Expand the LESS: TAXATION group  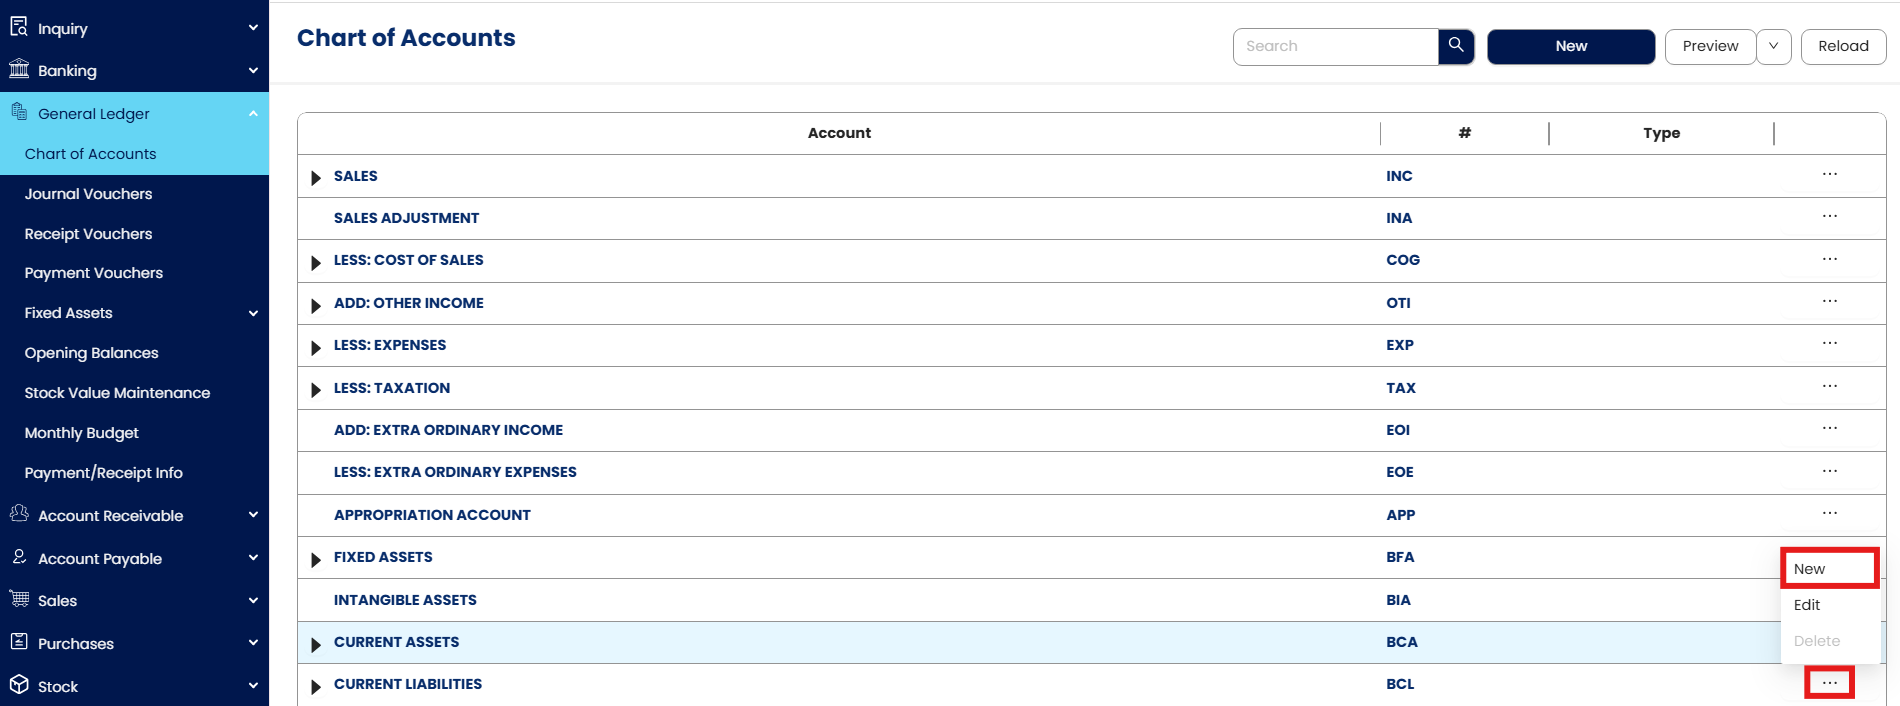point(316,390)
